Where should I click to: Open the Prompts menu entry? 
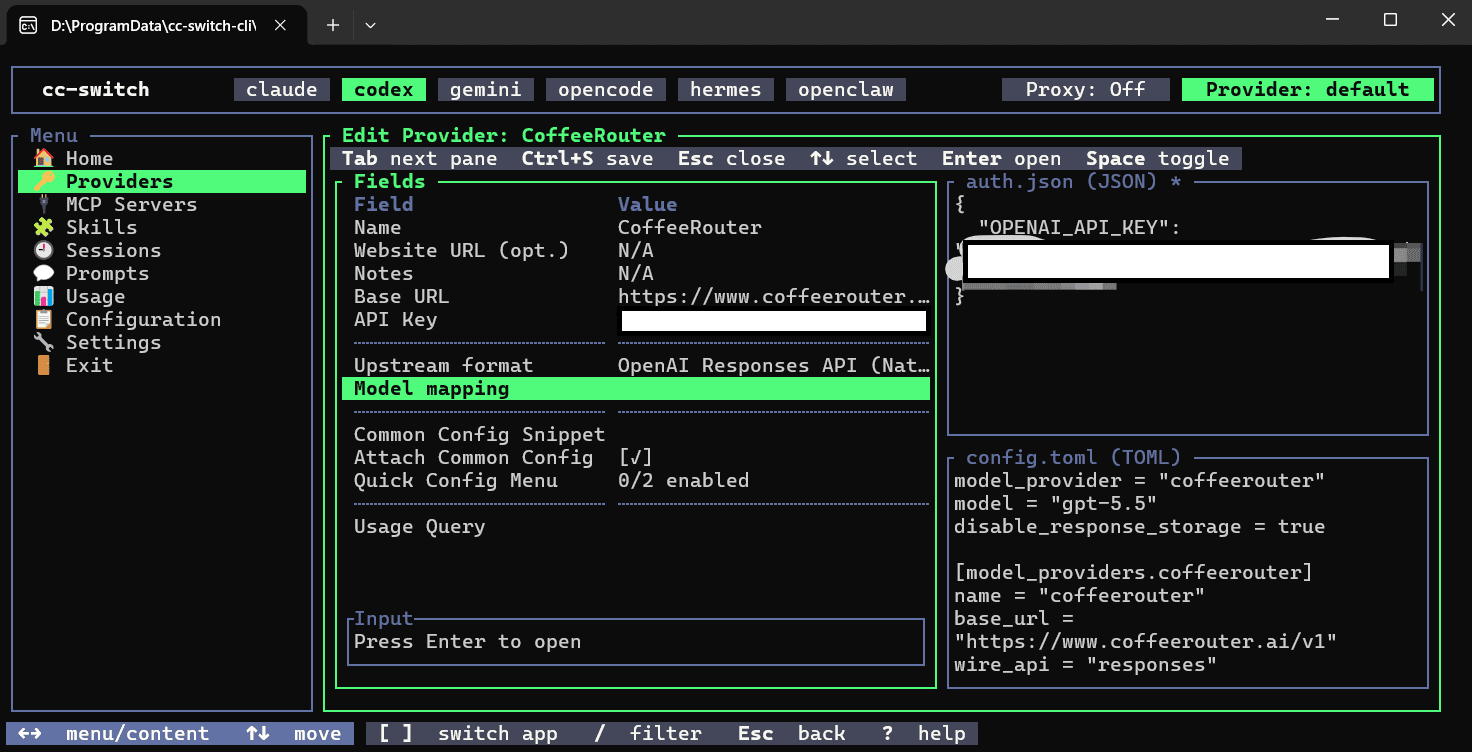click(x=162, y=273)
